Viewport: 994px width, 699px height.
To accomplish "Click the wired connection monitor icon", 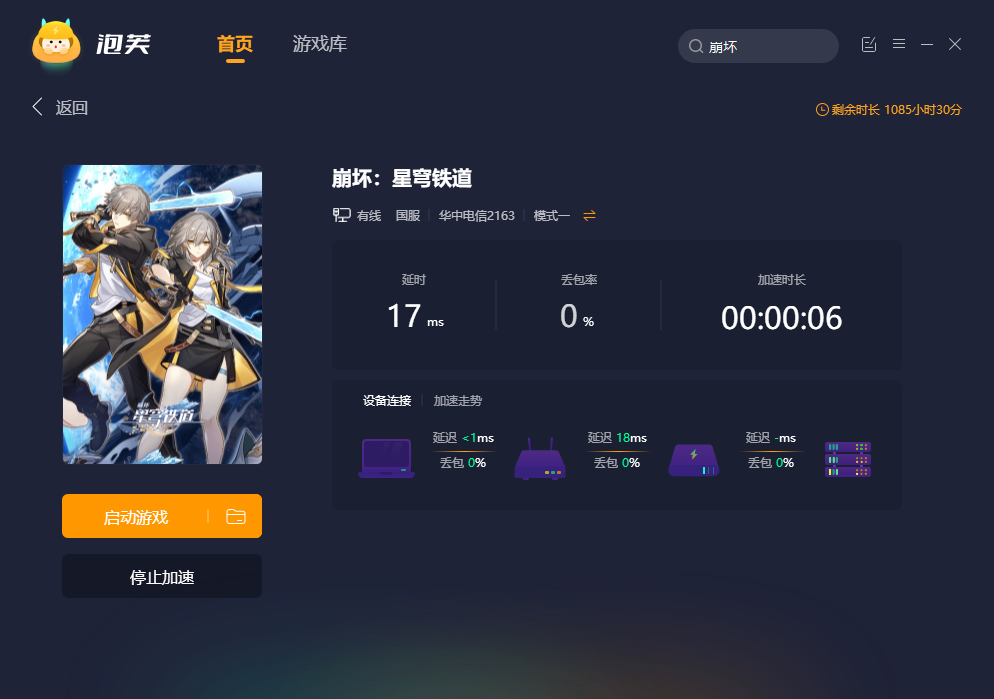I will click(x=341, y=215).
